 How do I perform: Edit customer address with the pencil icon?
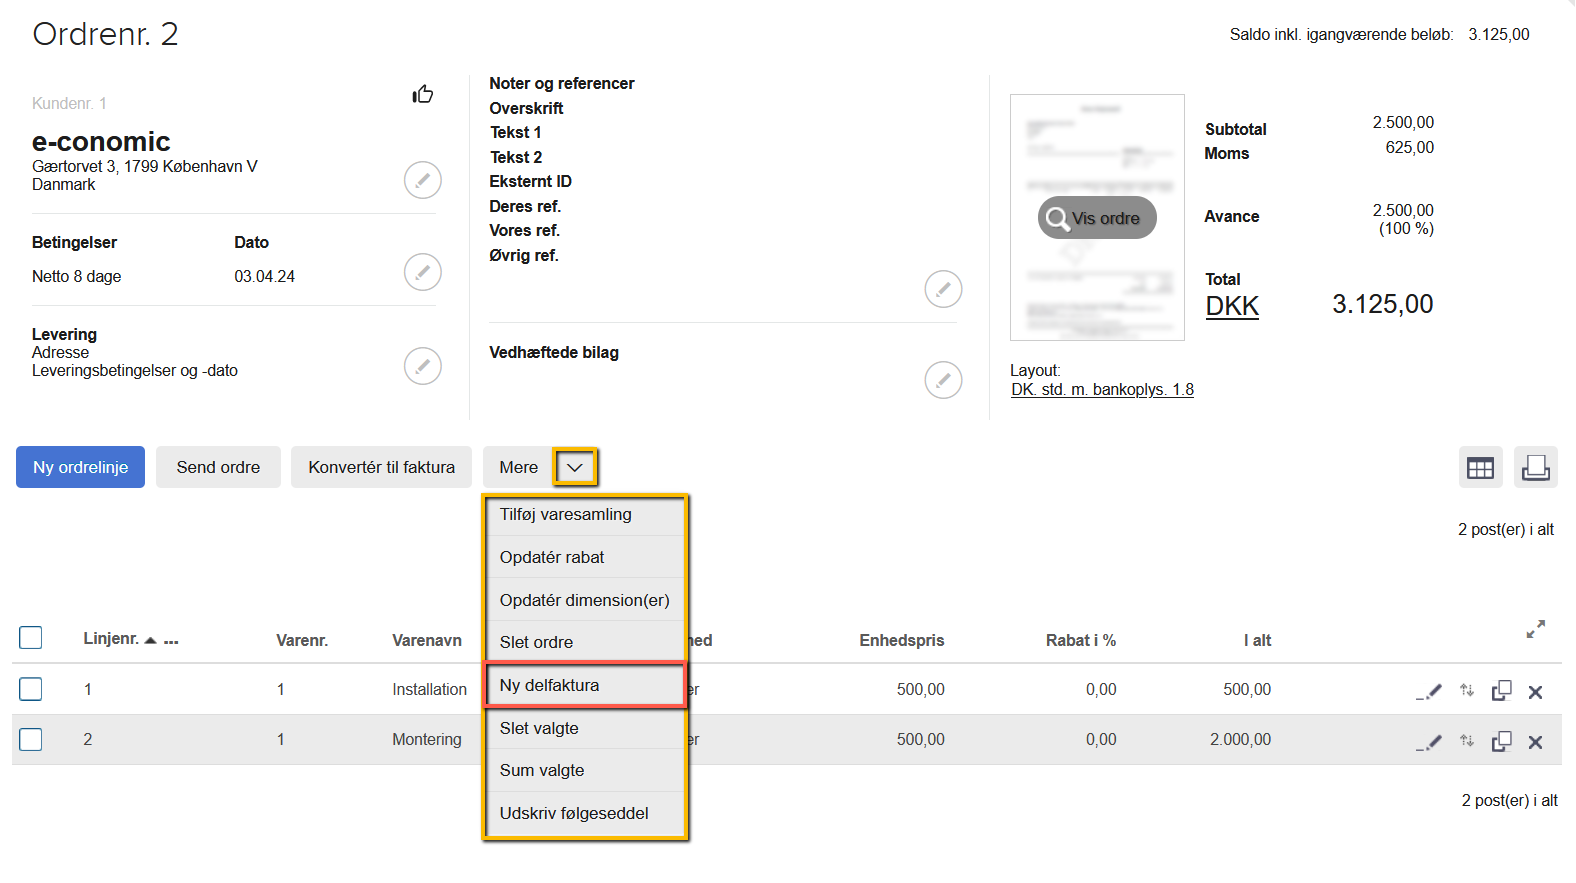point(422,180)
